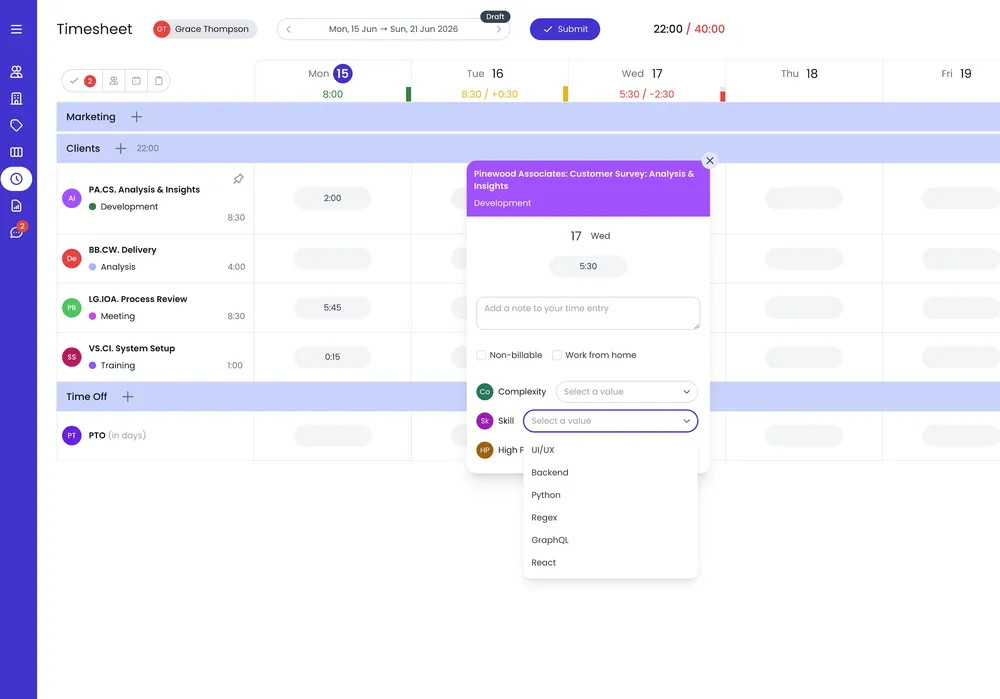Click the yellow Tuesday progress bar

pos(566,94)
